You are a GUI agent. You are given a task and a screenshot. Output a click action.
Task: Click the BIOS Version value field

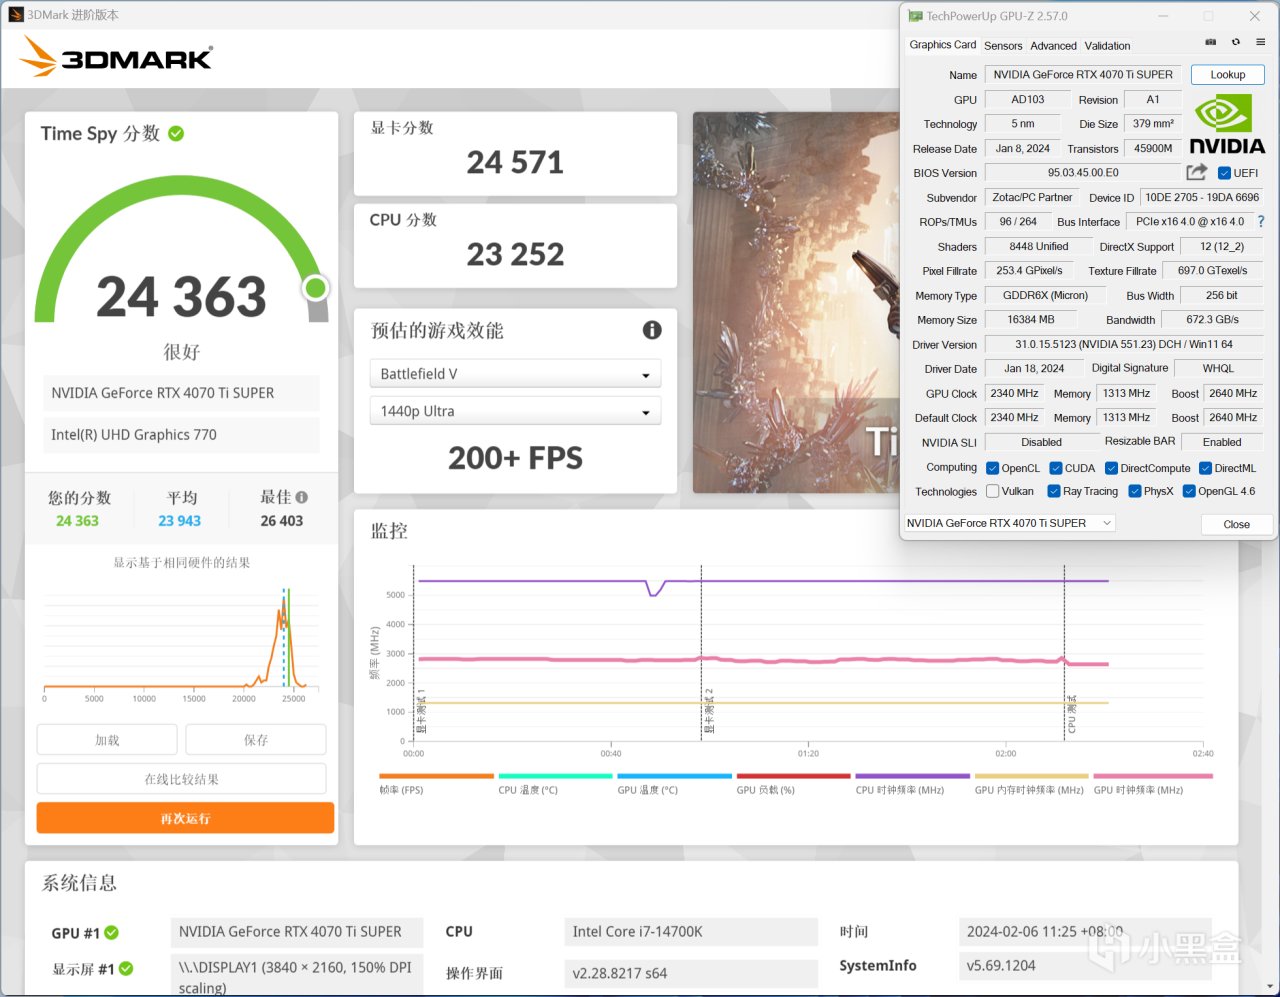pos(1083,173)
